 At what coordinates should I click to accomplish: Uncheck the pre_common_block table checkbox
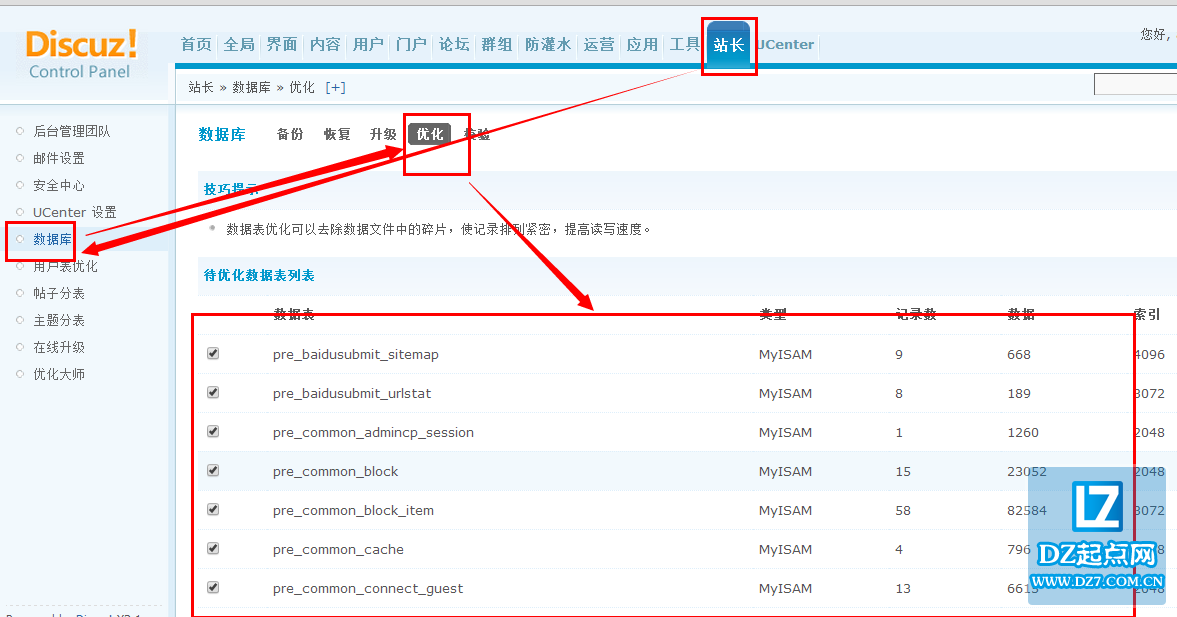pos(212,471)
